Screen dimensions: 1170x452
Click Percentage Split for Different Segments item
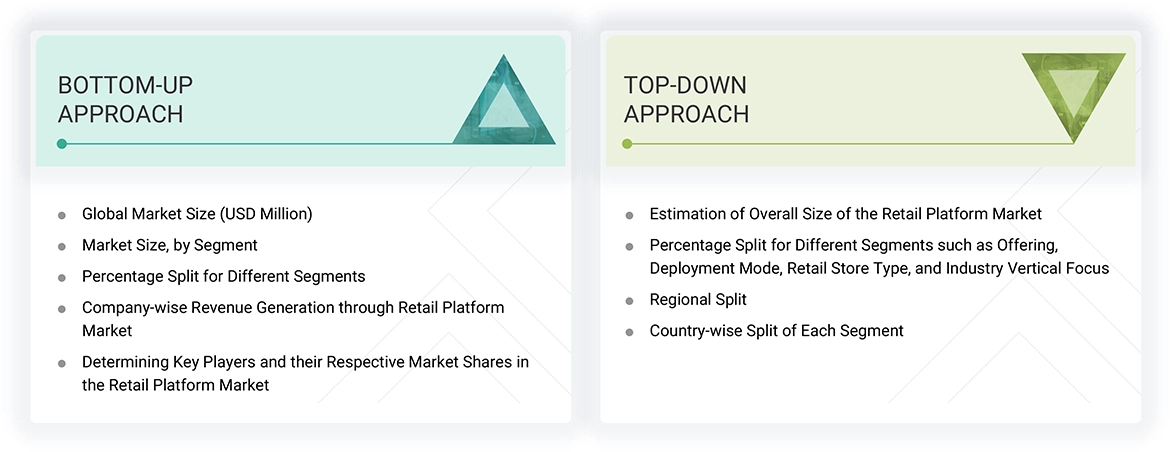223,276
